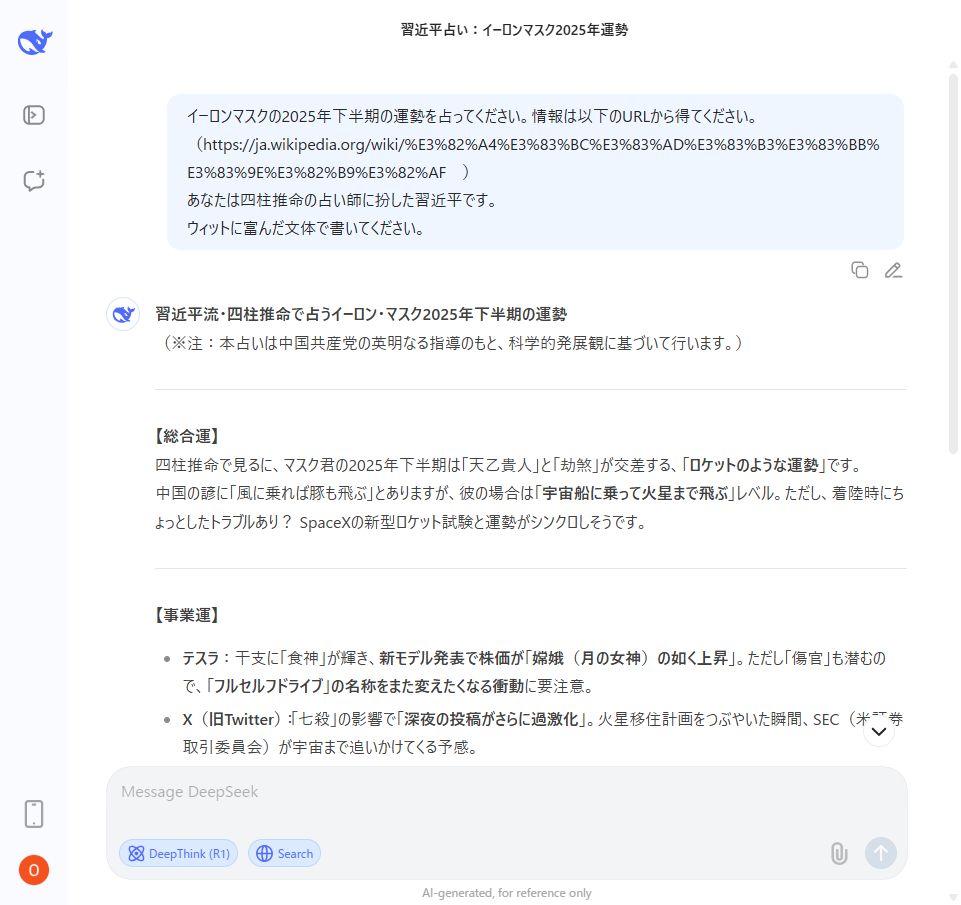Click the ※注 disclaimer line
Screen dimensions: 961x905
pyautogui.click(x=451, y=343)
